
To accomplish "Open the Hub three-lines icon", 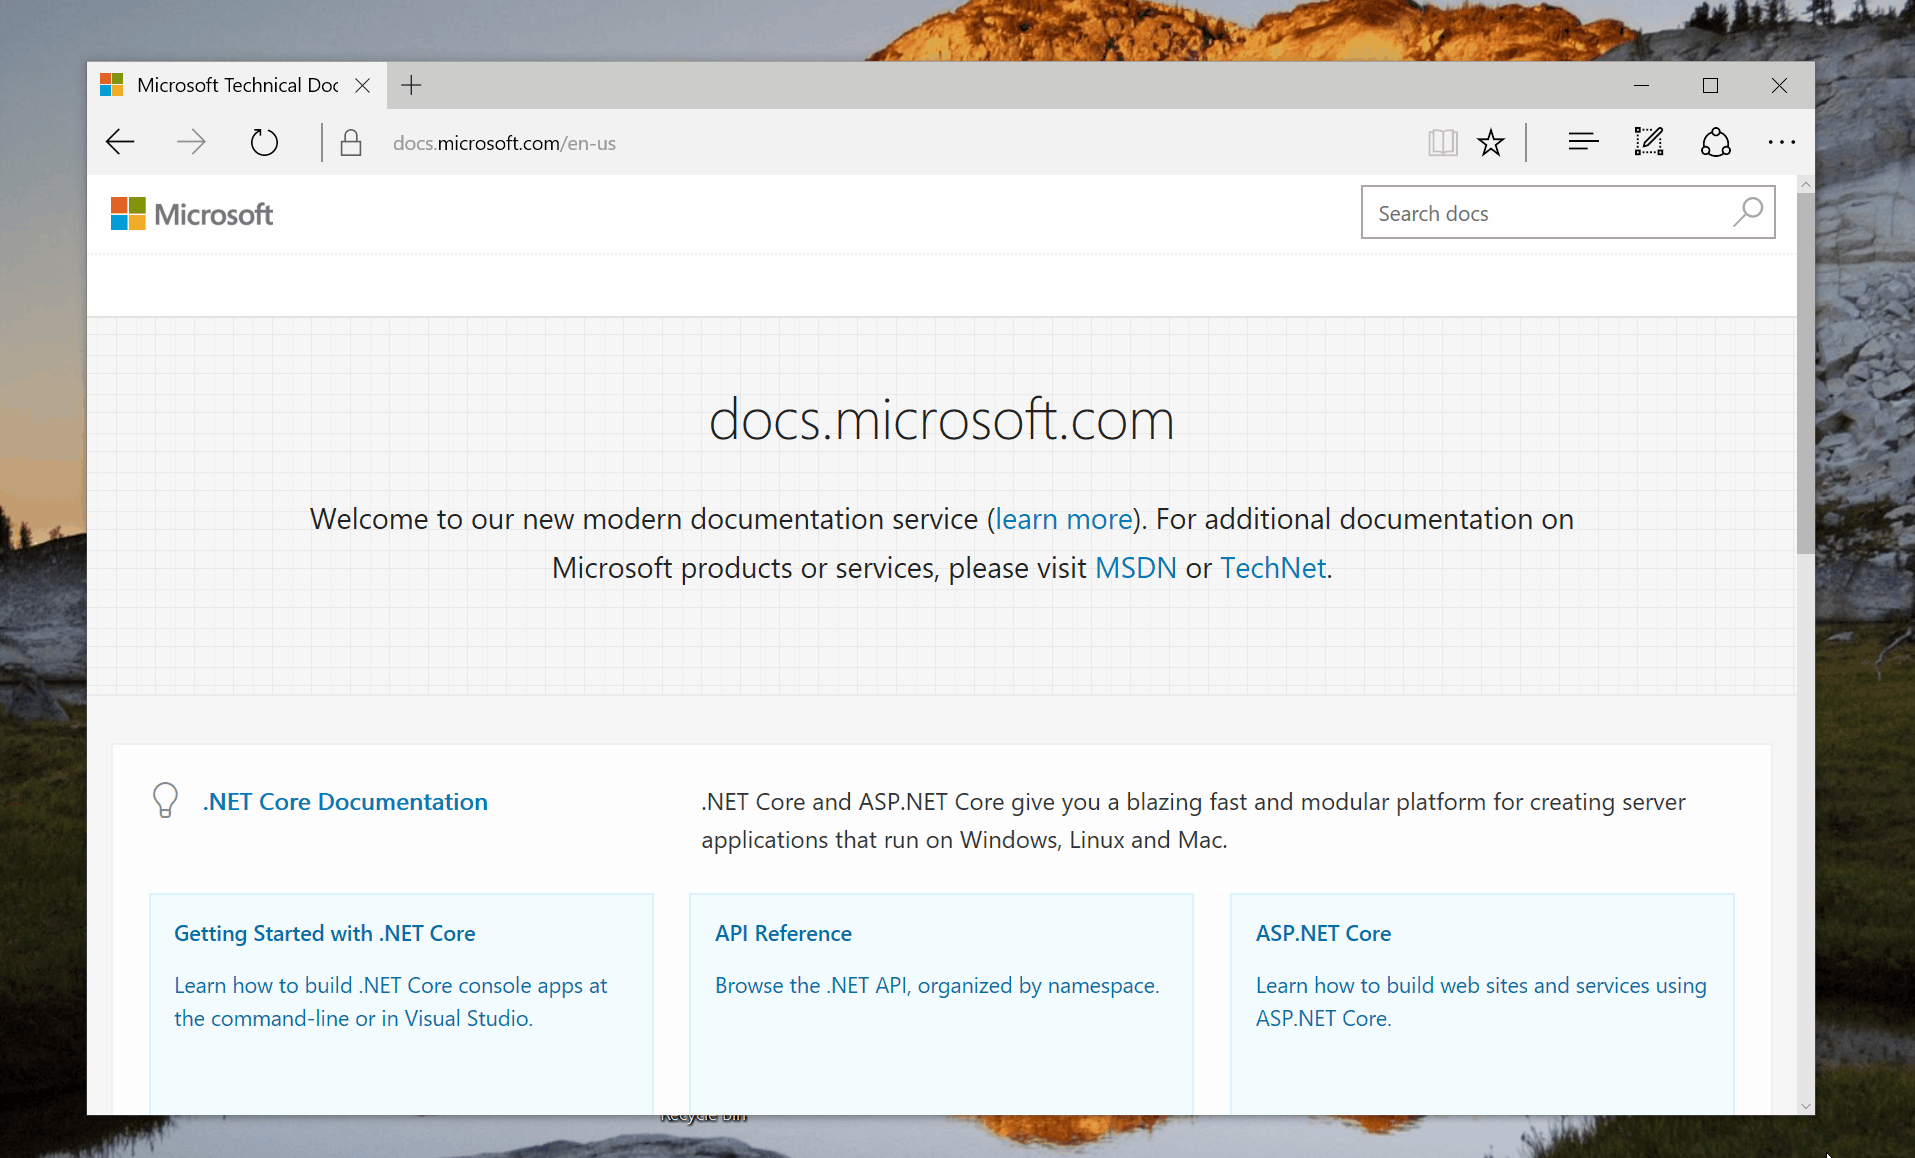I will pos(1583,142).
